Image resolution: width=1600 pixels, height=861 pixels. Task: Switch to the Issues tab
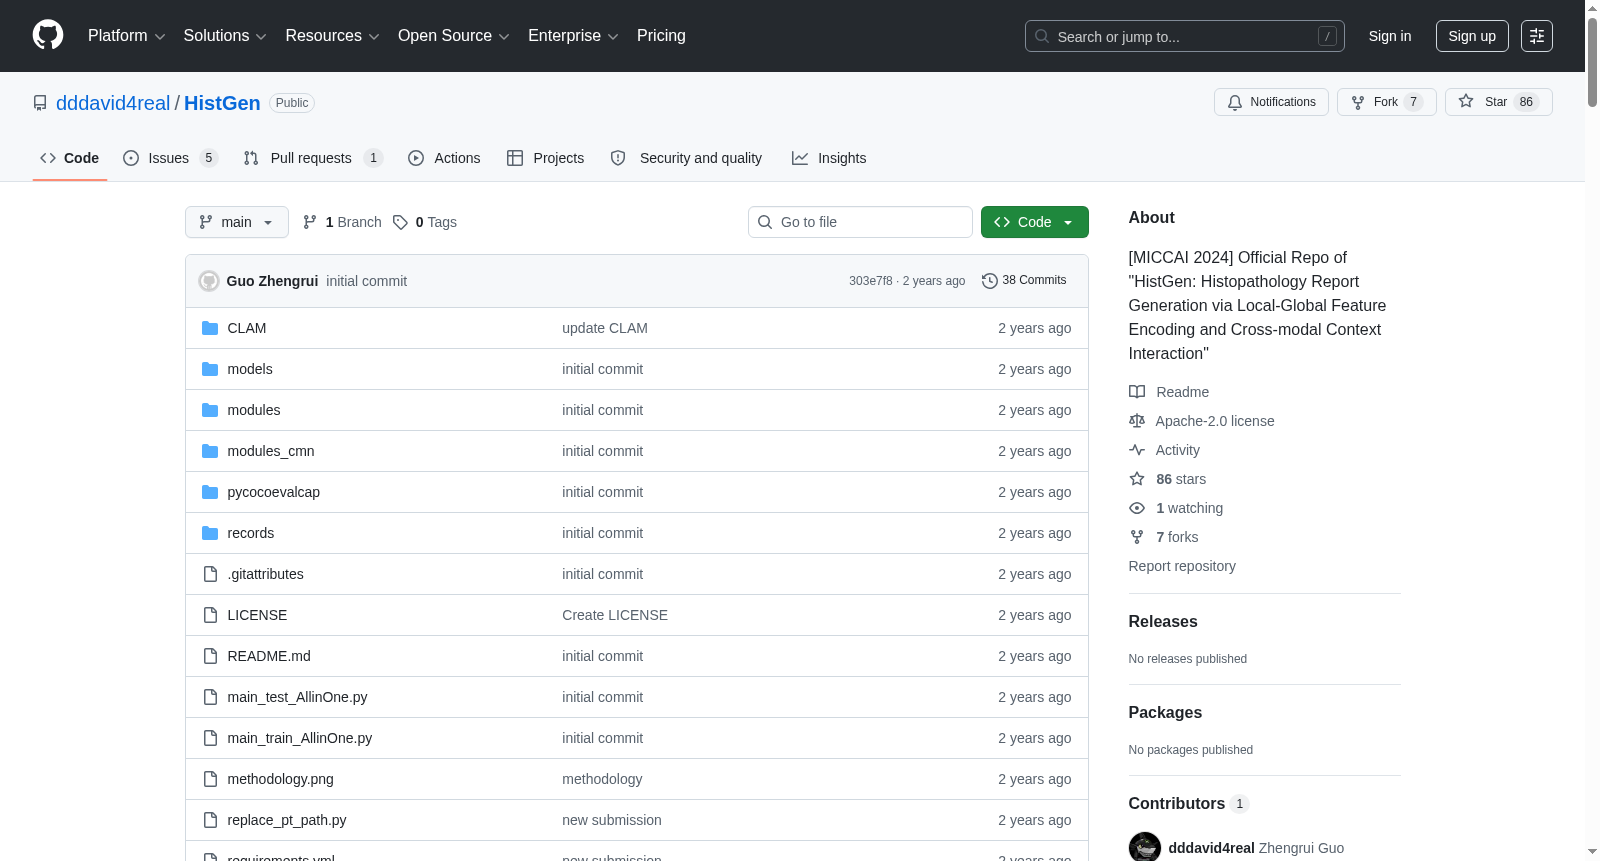[x=170, y=158]
